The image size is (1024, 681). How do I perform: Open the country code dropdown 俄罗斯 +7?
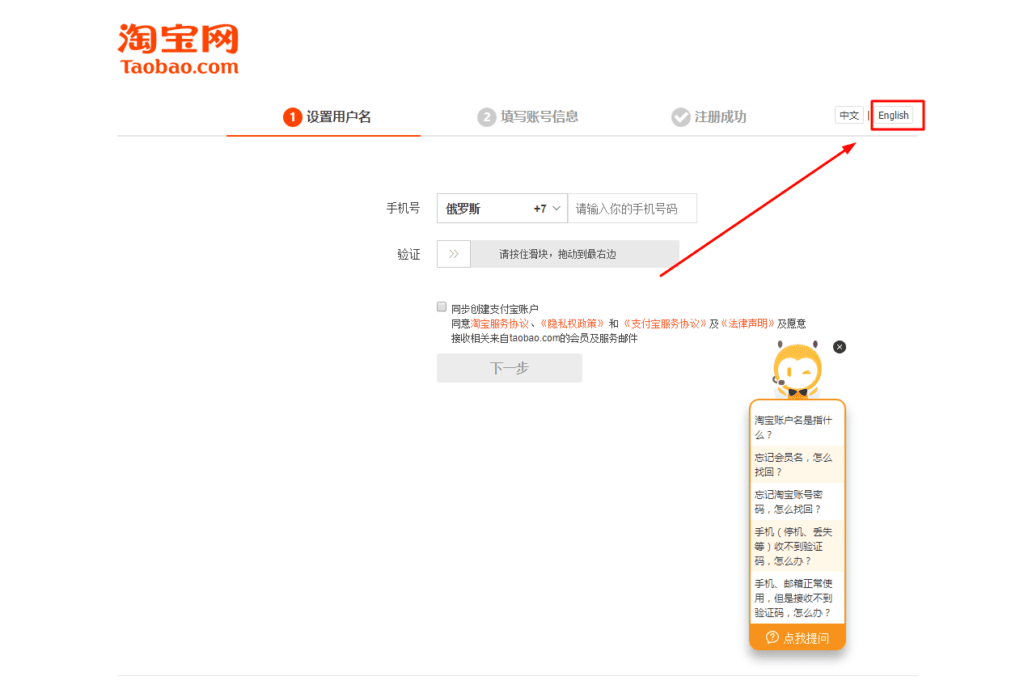pos(501,209)
